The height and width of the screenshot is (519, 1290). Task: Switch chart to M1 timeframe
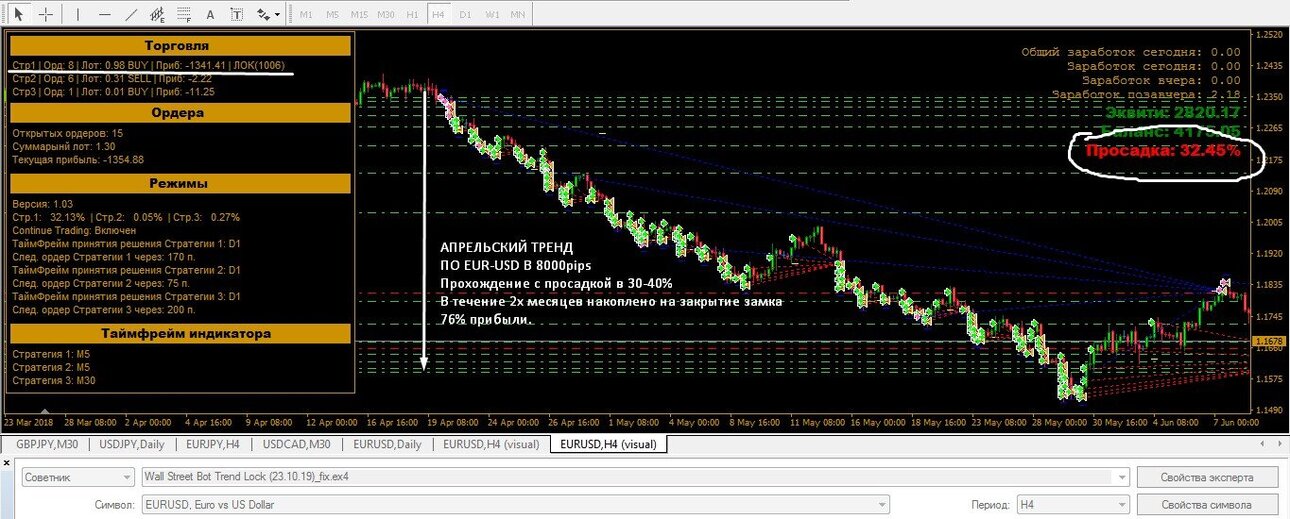pos(305,15)
